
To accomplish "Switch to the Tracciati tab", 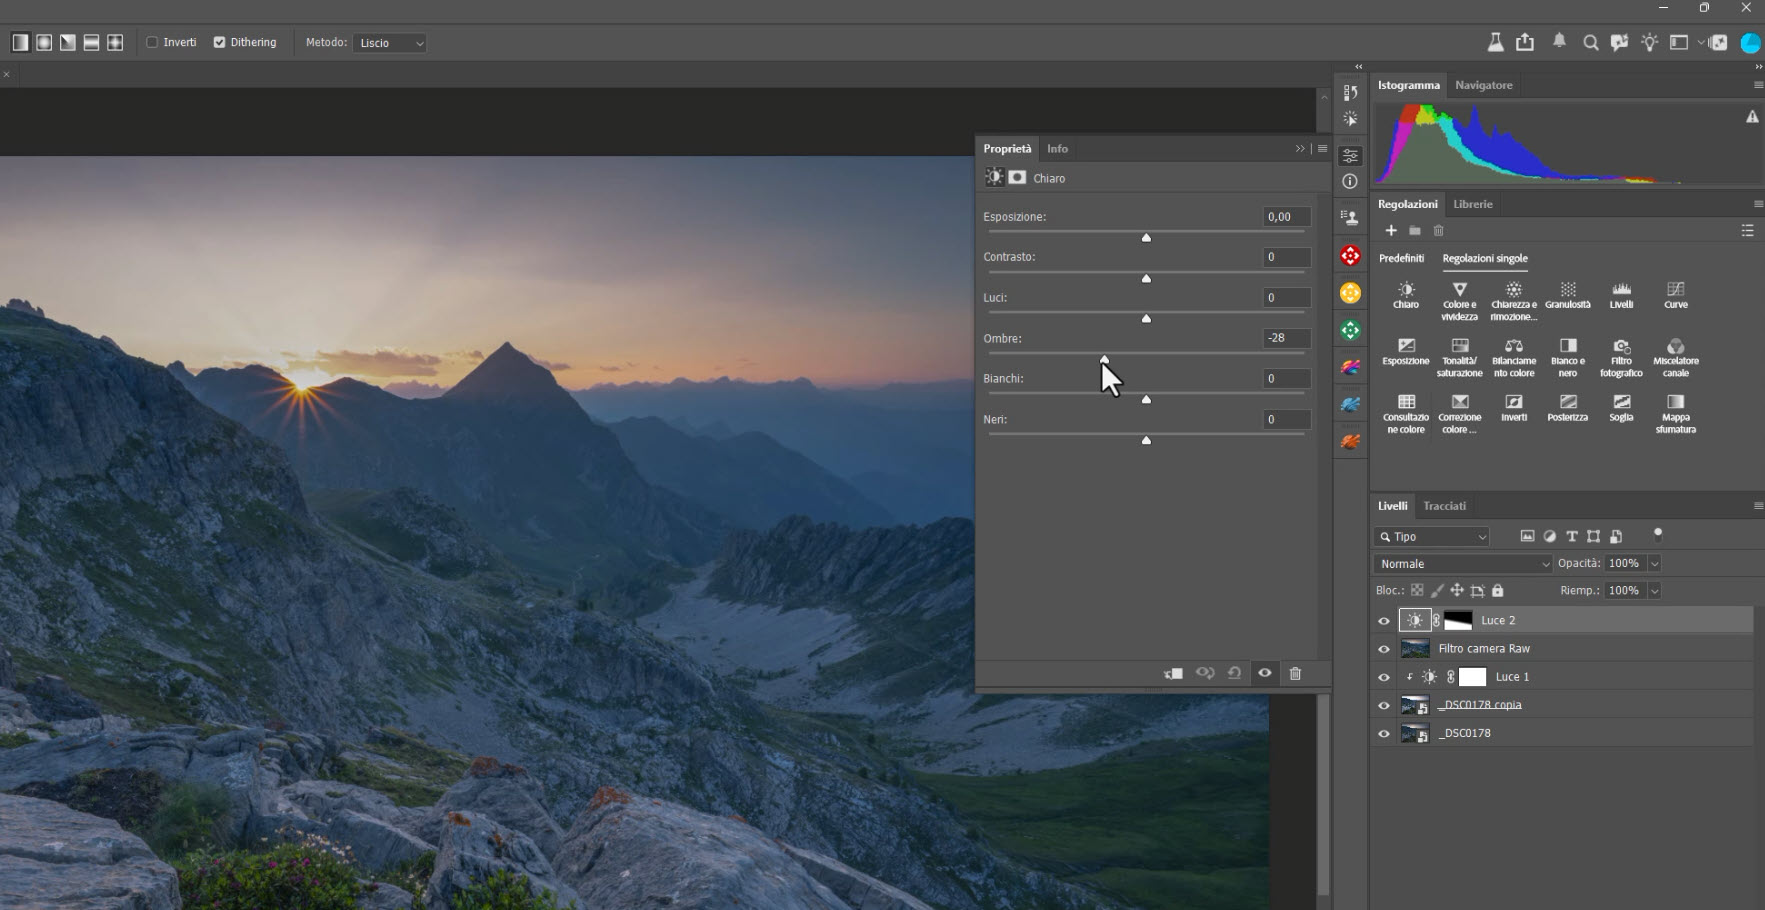I will tap(1444, 506).
